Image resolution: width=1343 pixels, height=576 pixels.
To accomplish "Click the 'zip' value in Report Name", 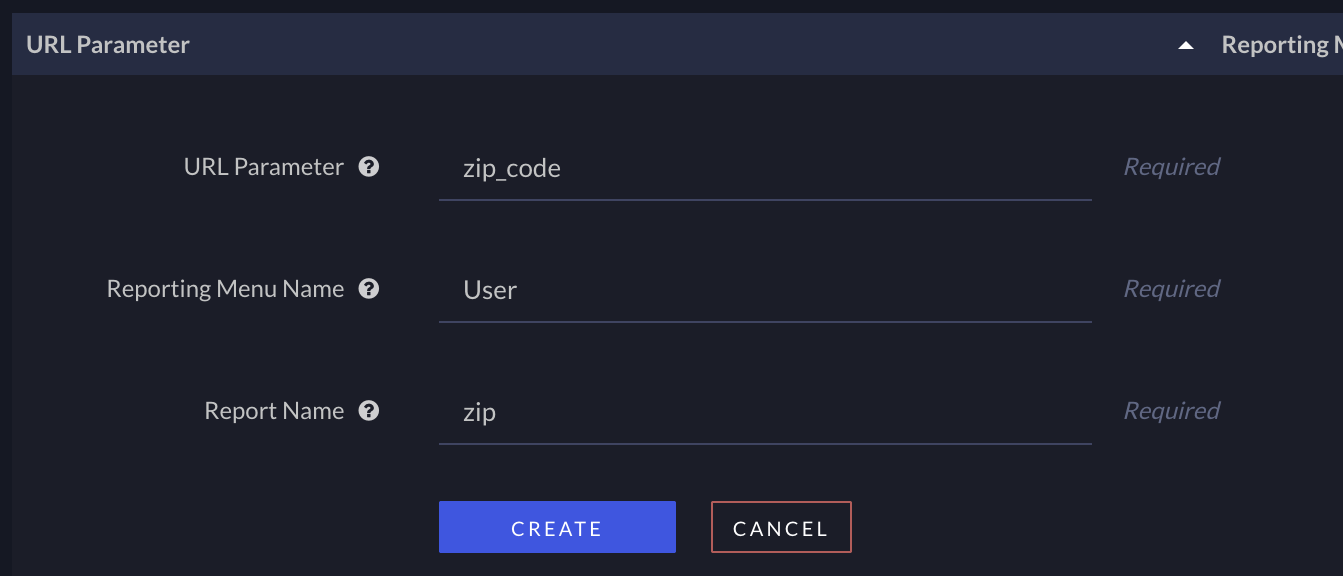I will (x=480, y=413).
